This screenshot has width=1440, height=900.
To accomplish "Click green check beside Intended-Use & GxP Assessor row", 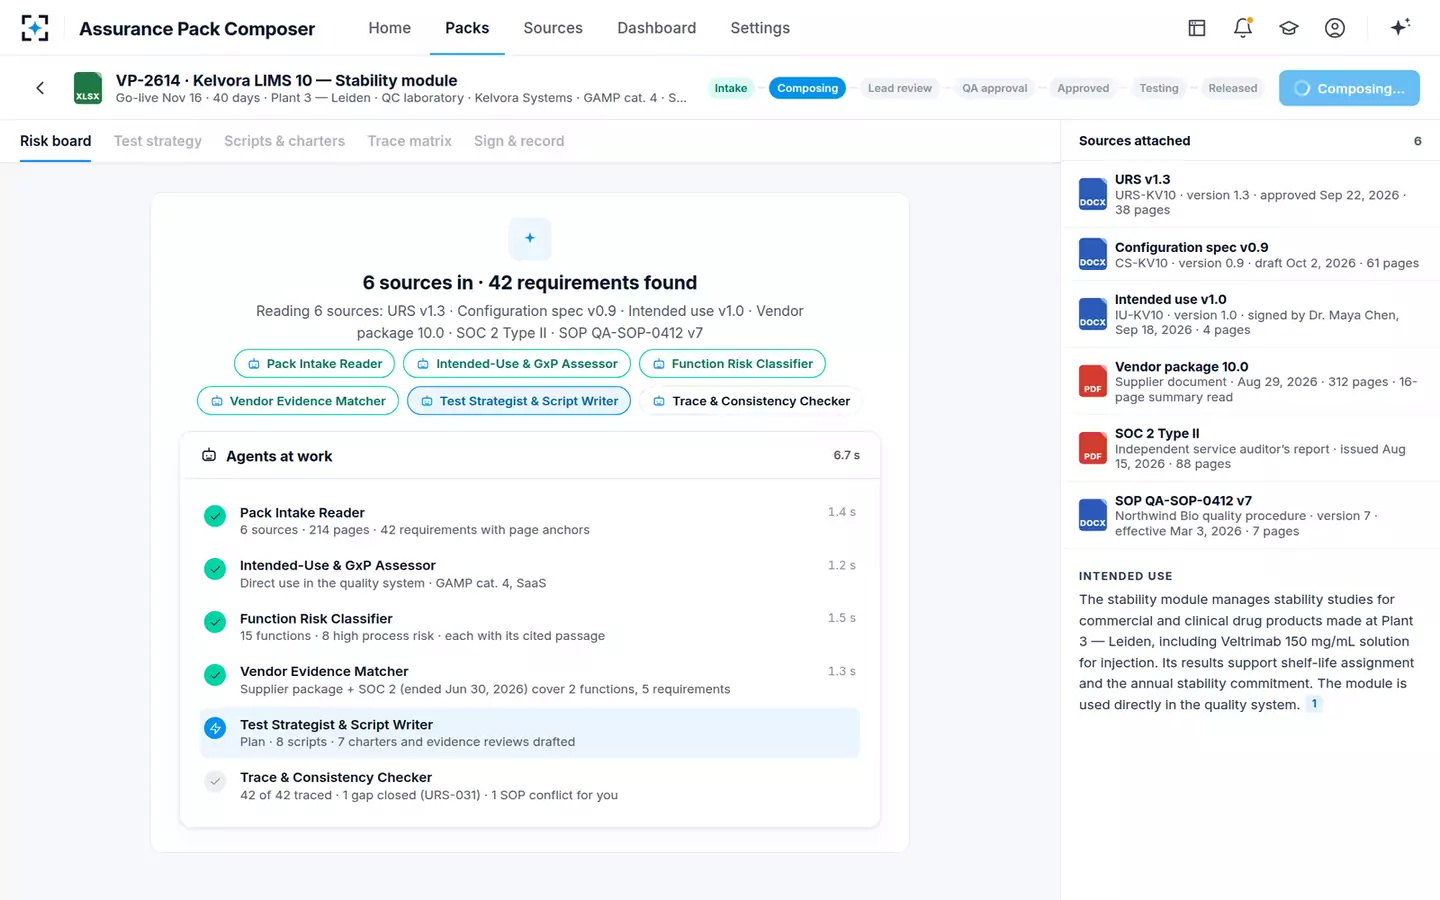I will tap(215, 569).
